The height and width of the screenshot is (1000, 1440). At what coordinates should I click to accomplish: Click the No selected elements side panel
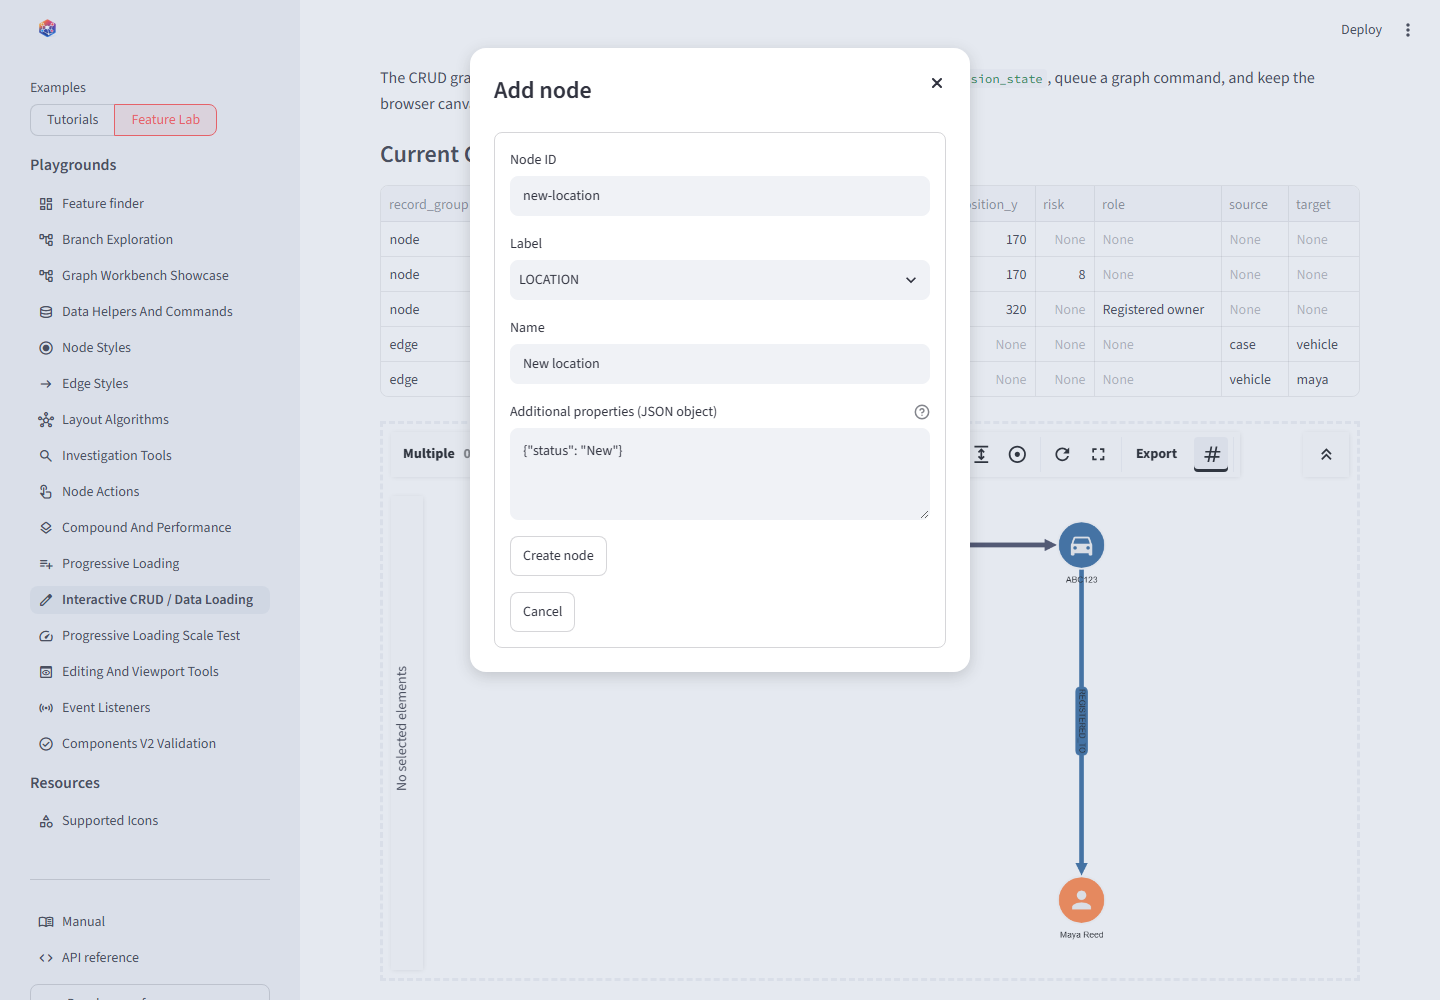tap(405, 732)
